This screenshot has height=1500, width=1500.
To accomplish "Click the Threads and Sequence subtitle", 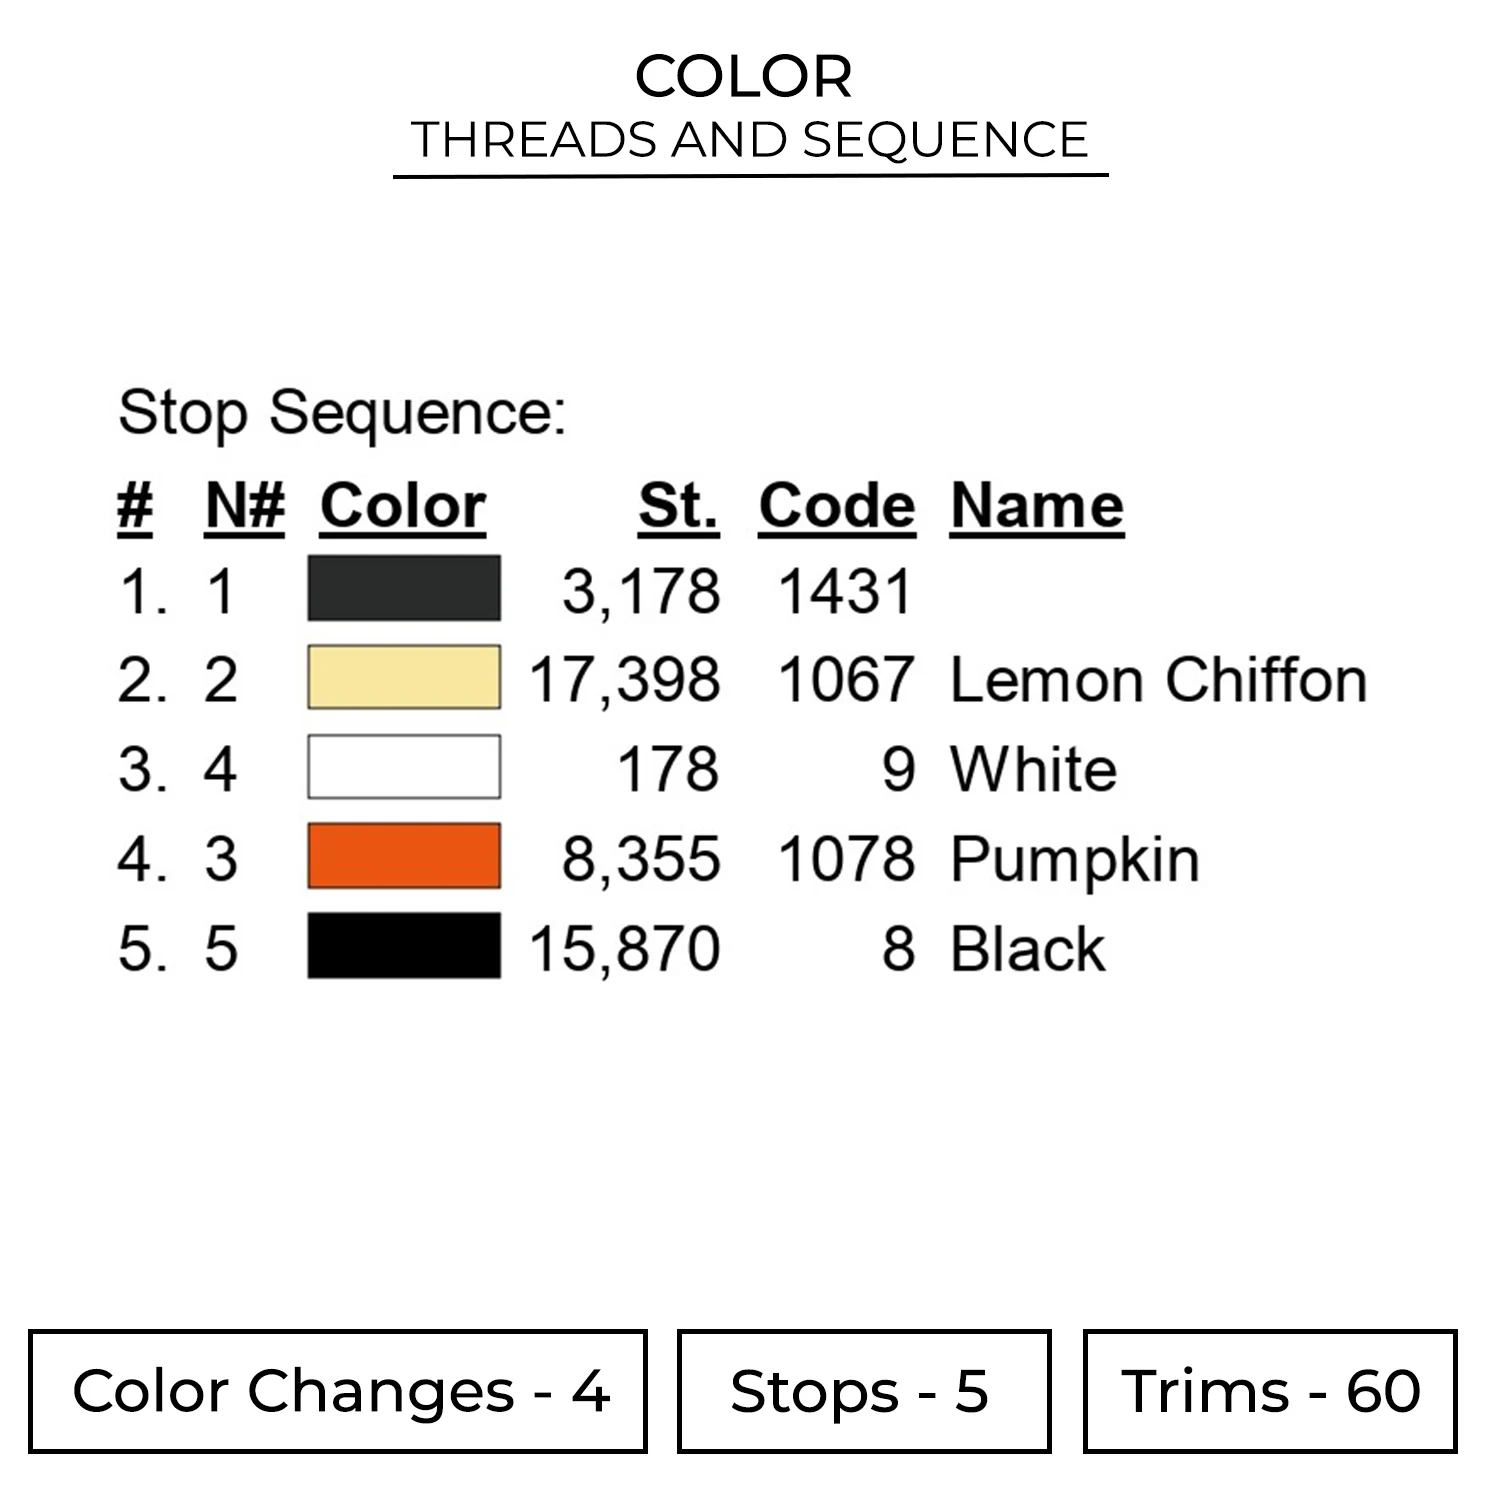I will coord(750,140).
